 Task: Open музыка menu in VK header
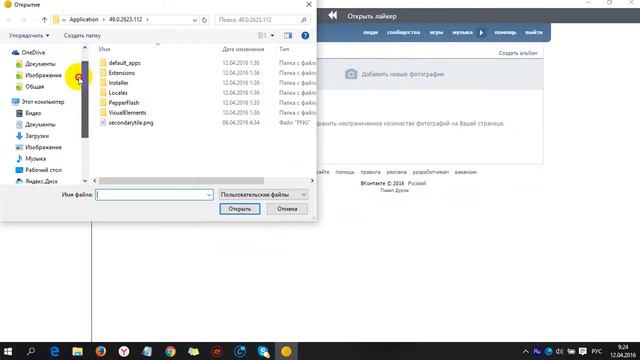tap(462, 32)
